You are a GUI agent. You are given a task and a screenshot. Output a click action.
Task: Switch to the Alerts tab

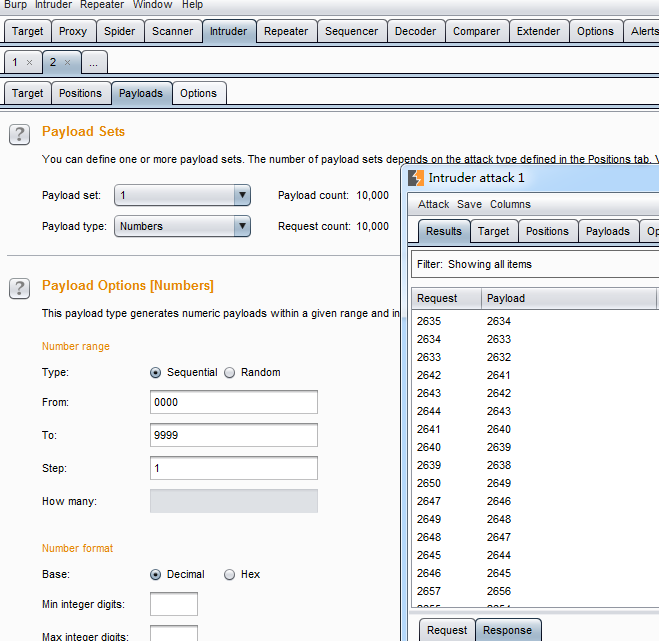pyautogui.click(x=642, y=32)
